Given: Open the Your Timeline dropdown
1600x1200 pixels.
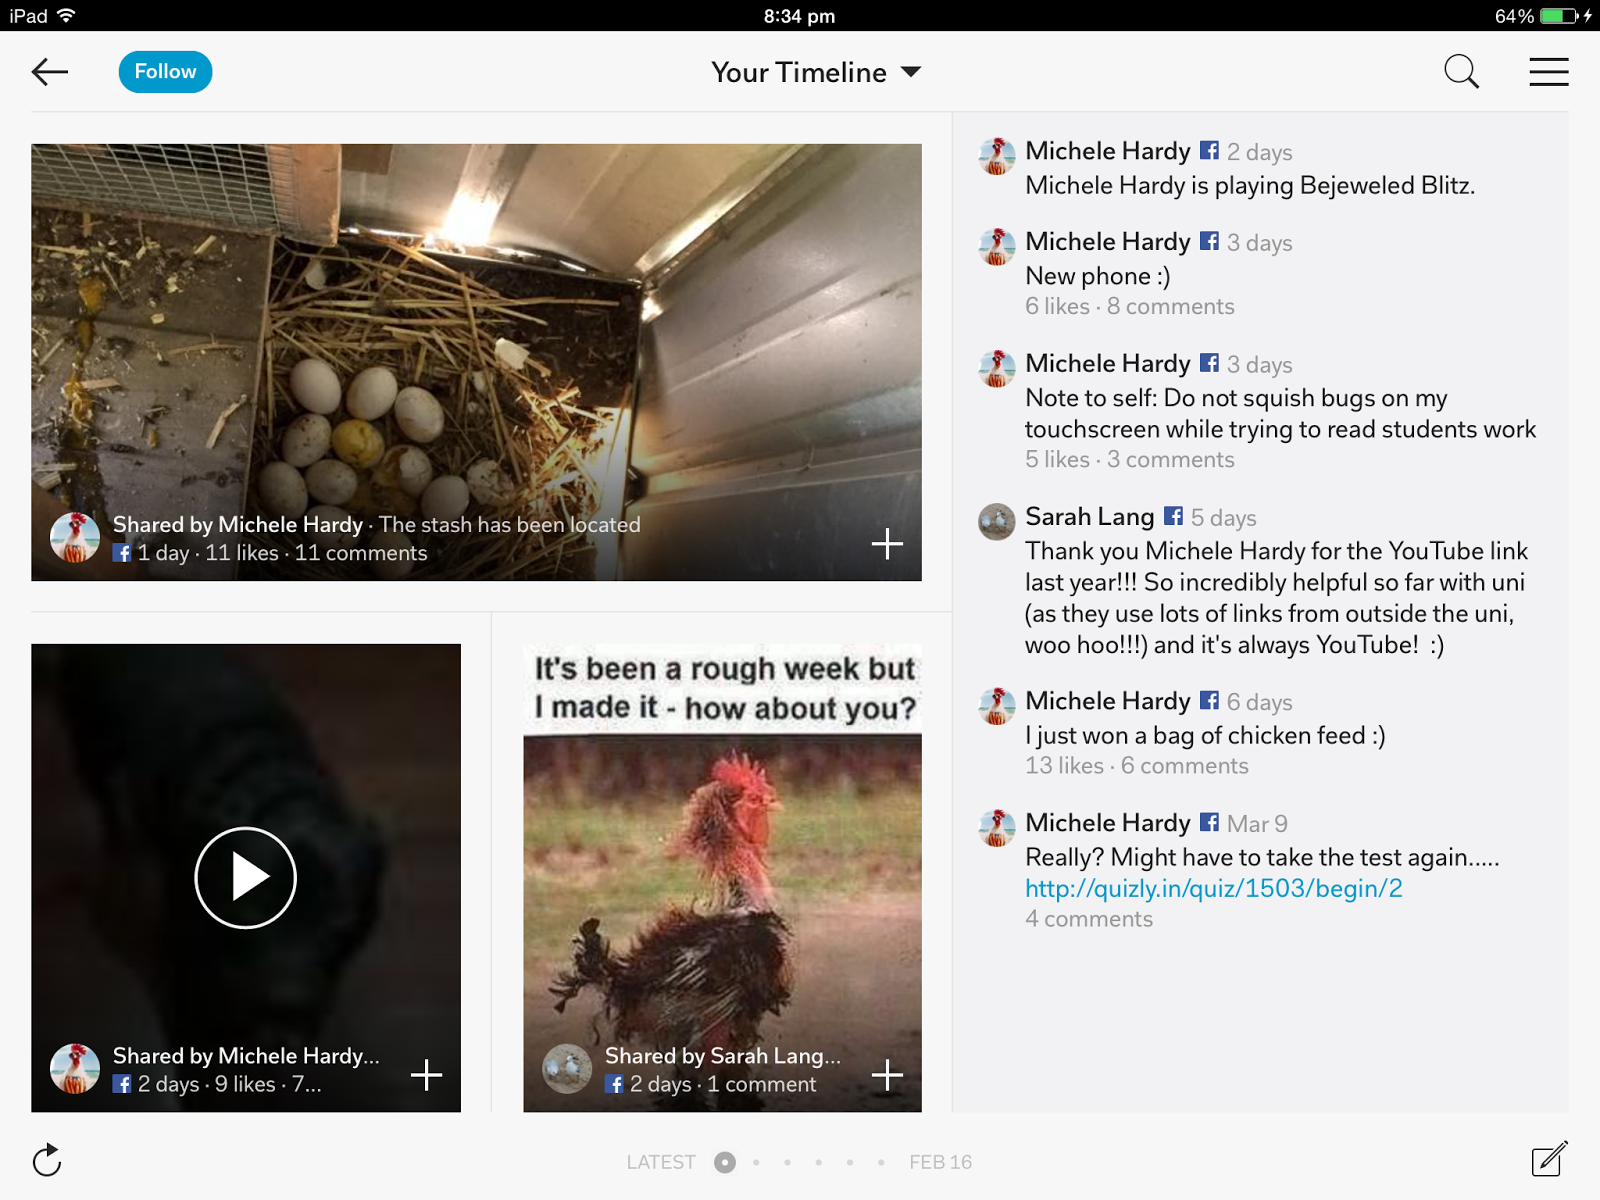Looking at the screenshot, I should 815,72.
